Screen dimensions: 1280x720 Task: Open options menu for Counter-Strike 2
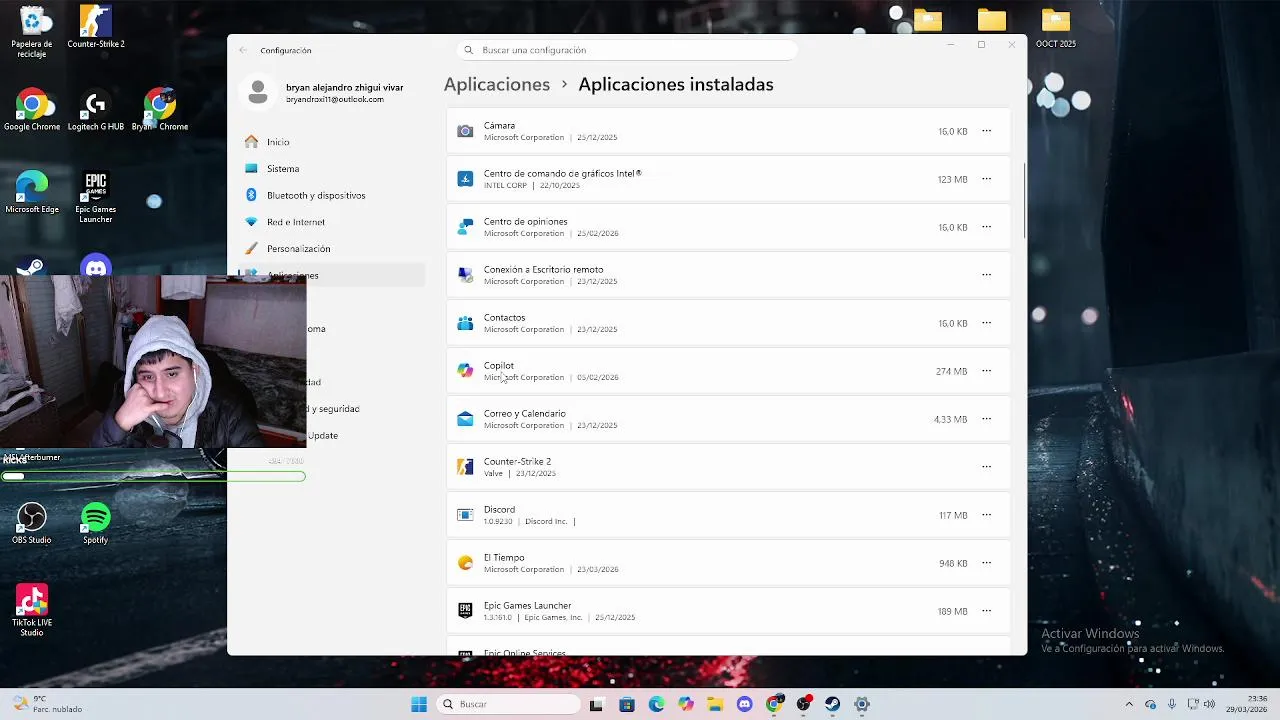coord(986,467)
